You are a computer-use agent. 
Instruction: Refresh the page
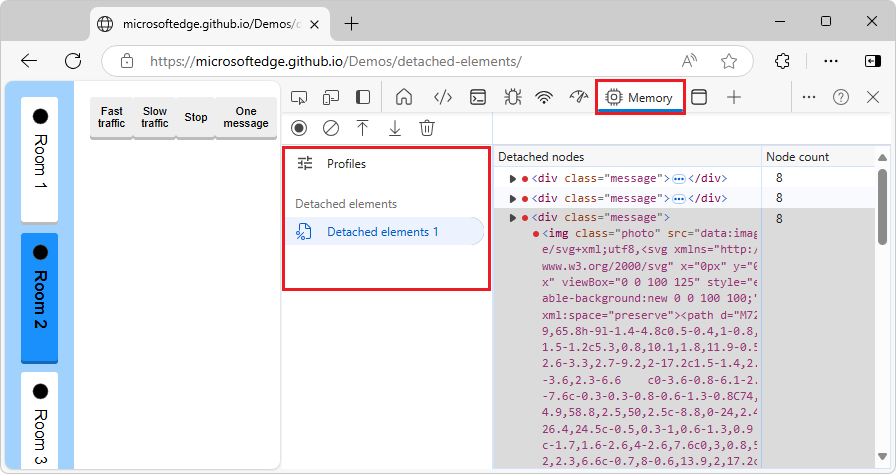pos(73,61)
